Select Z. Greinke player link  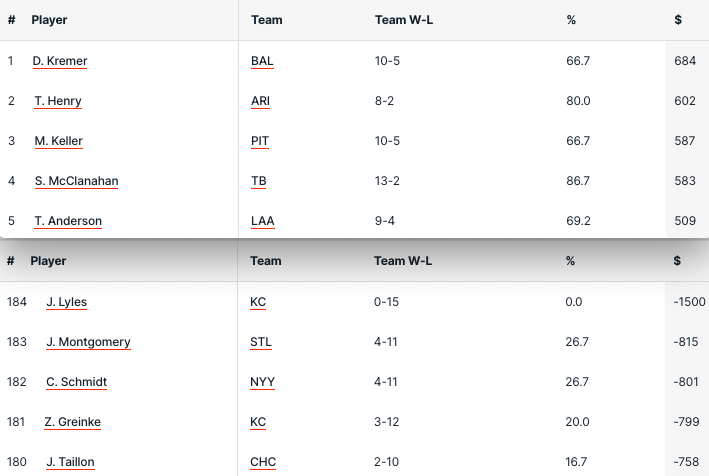(x=72, y=422)
